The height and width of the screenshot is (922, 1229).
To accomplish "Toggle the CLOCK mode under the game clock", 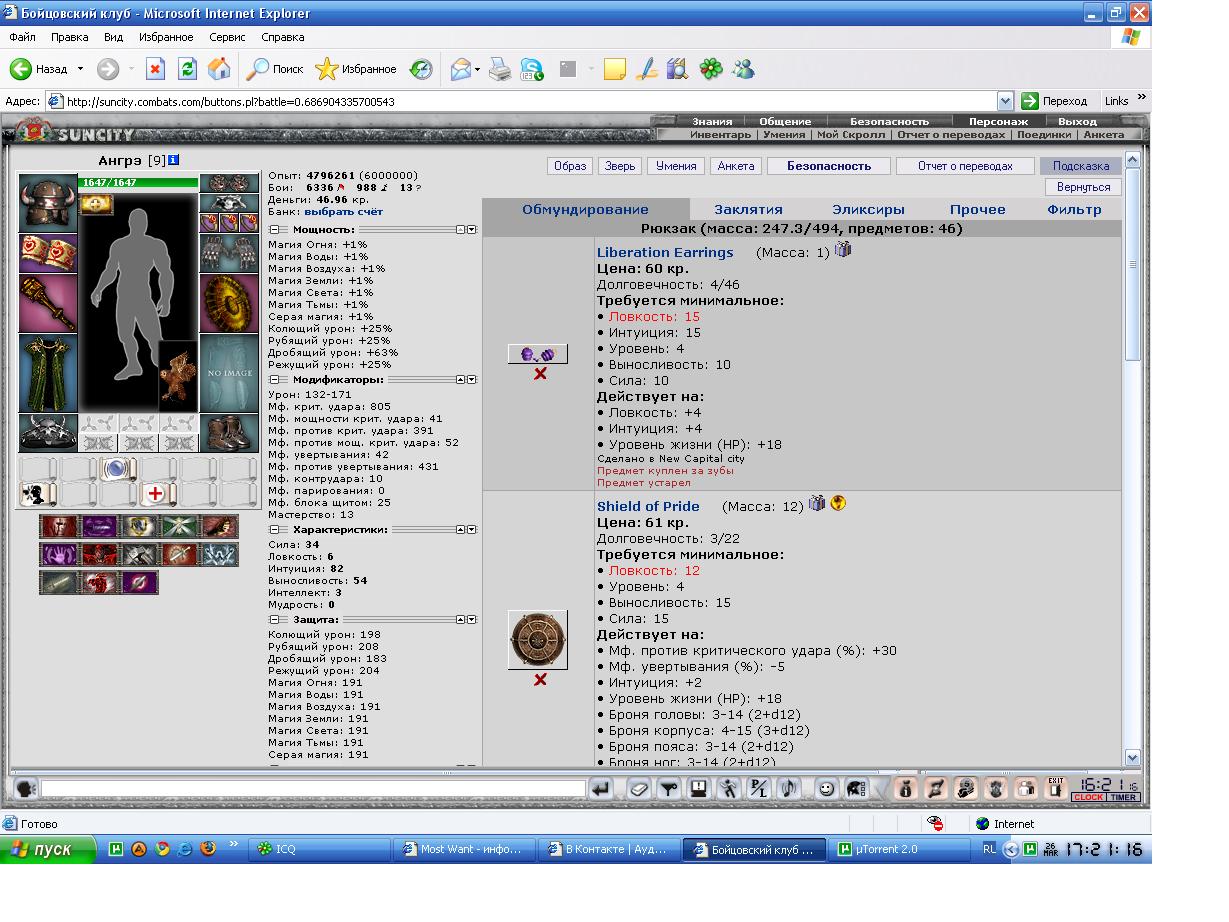I will tap(1088, 798).
